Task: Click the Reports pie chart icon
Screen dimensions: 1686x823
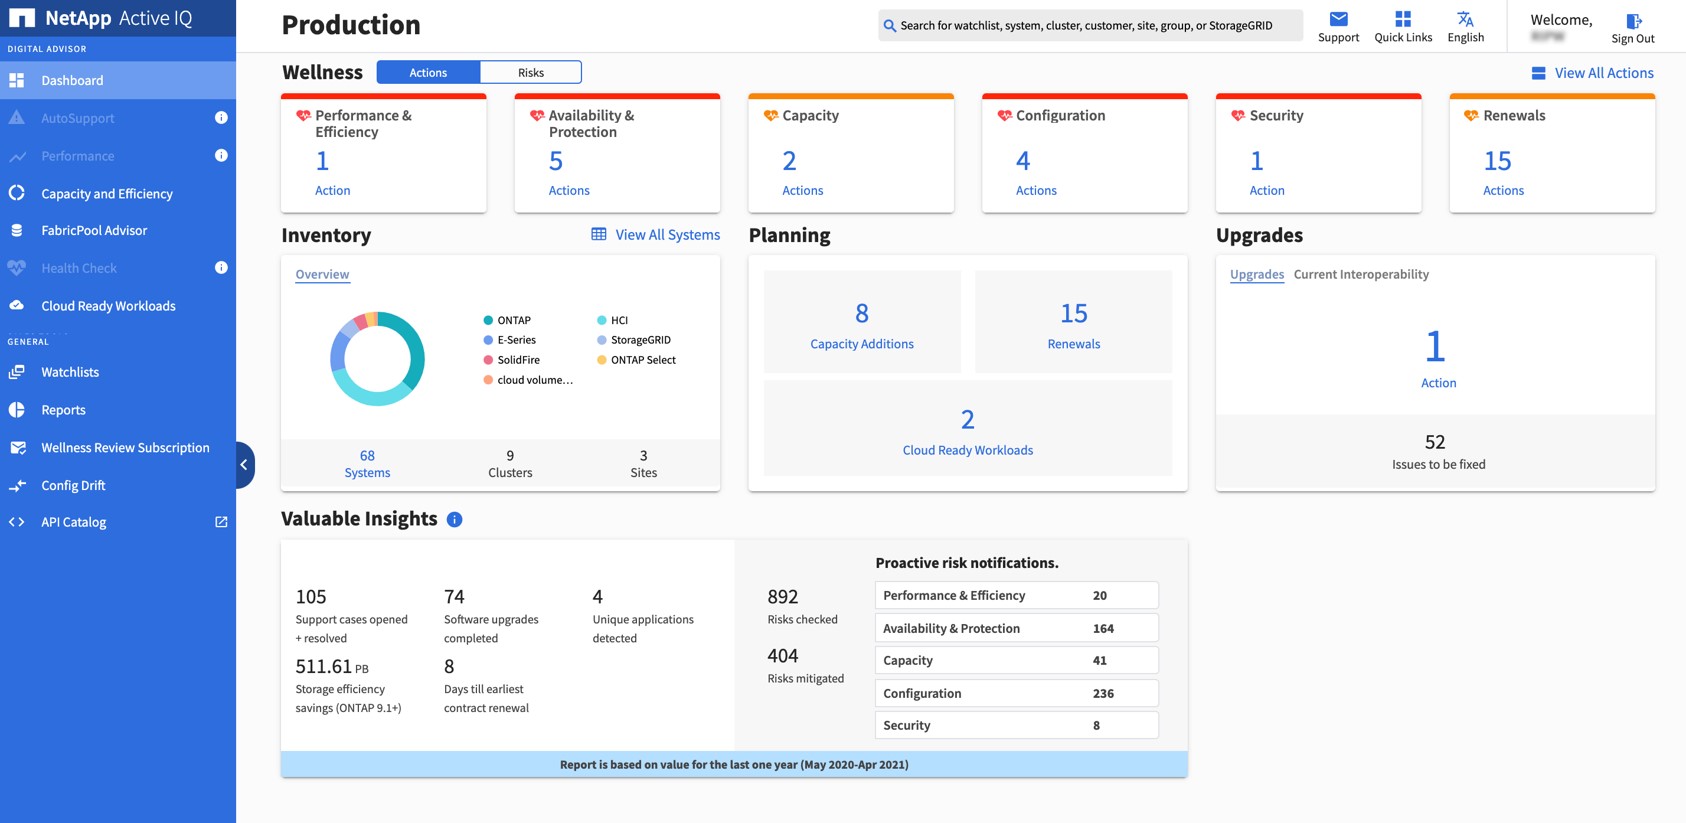Action: click(x=17, y=409)
